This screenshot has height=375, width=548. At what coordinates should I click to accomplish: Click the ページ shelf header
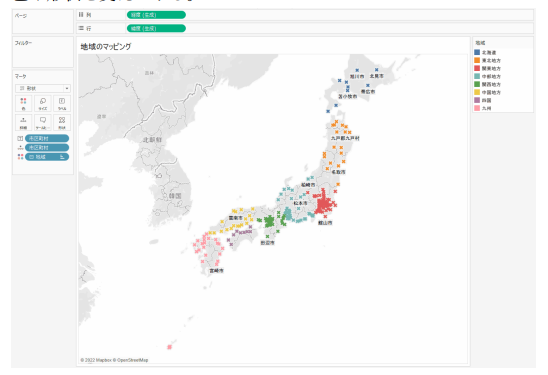pos(21,15)
